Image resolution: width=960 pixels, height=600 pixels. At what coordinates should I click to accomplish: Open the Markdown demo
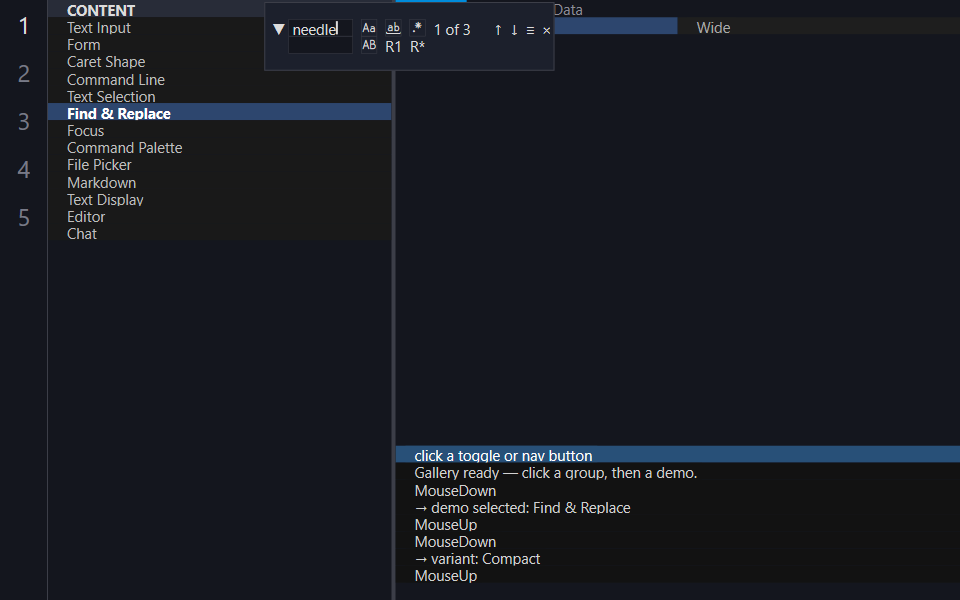tap(219, 182)
